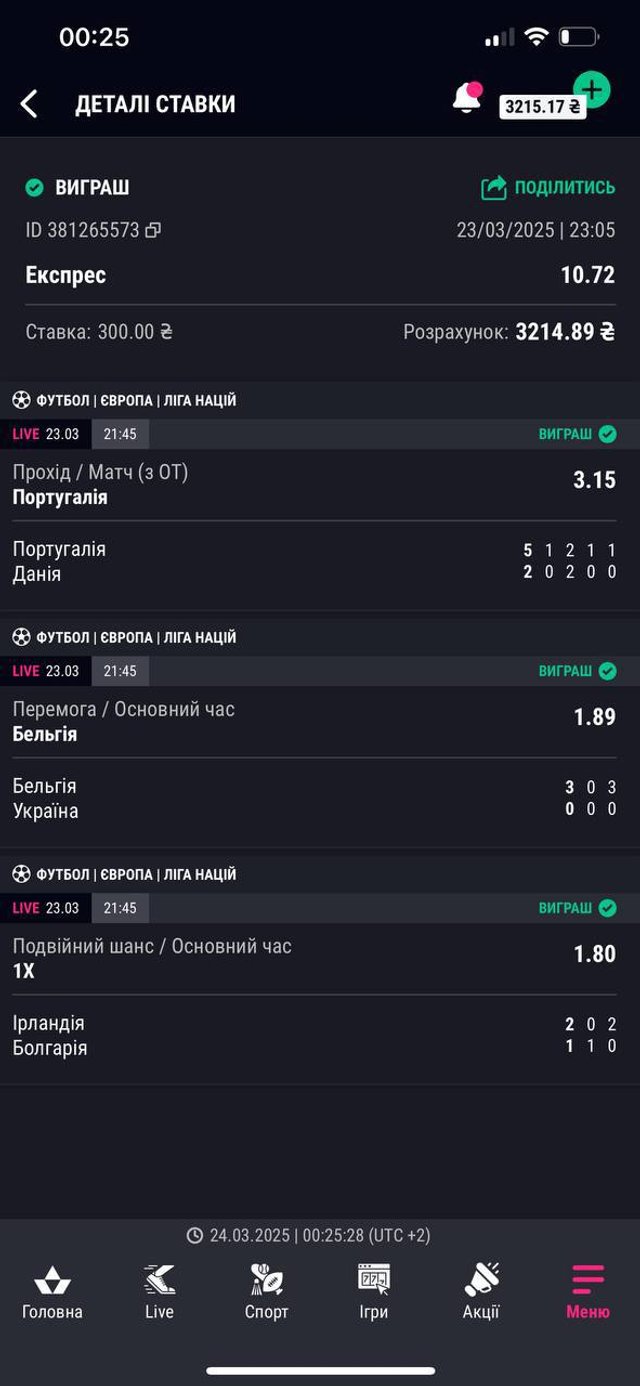Tap the balance amount 3215.17 ₴

[x=542, y=107]
